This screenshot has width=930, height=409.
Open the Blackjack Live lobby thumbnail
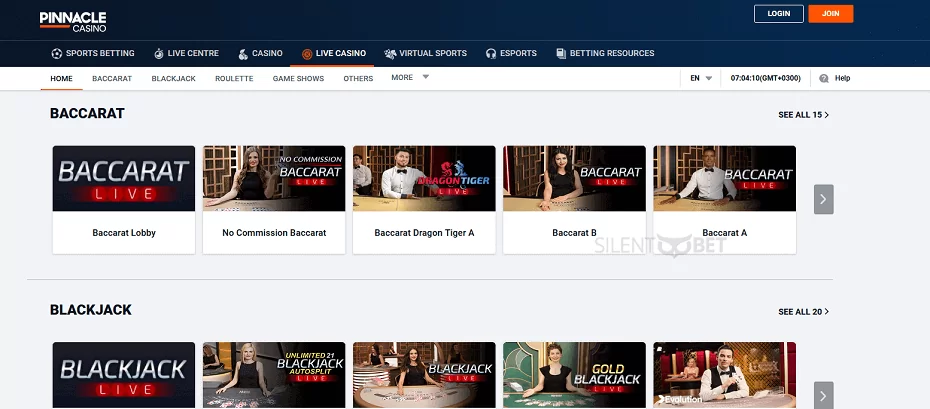(124, 375)
